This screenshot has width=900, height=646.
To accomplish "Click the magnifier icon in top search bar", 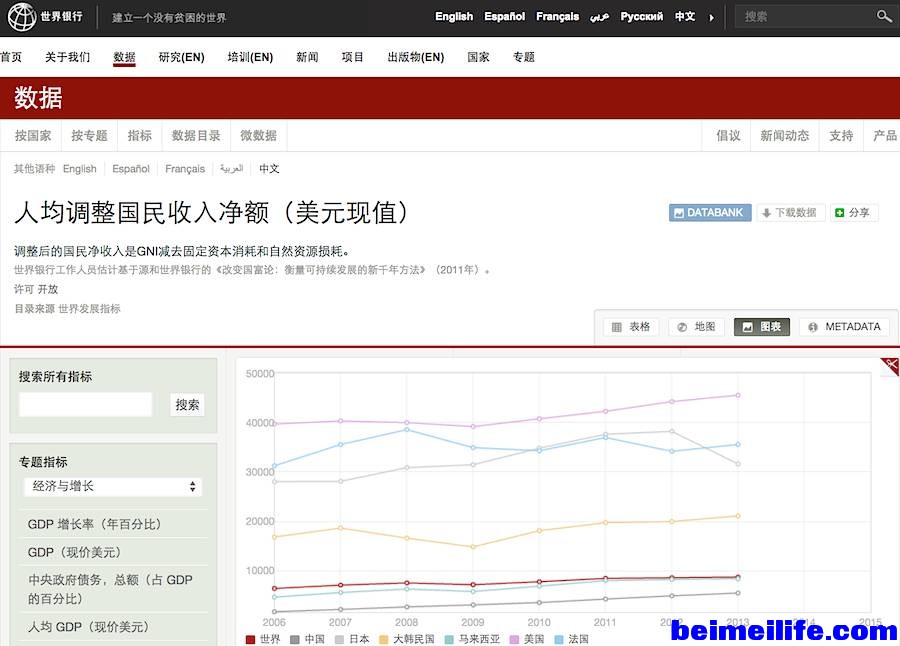I will coord(883,16).
